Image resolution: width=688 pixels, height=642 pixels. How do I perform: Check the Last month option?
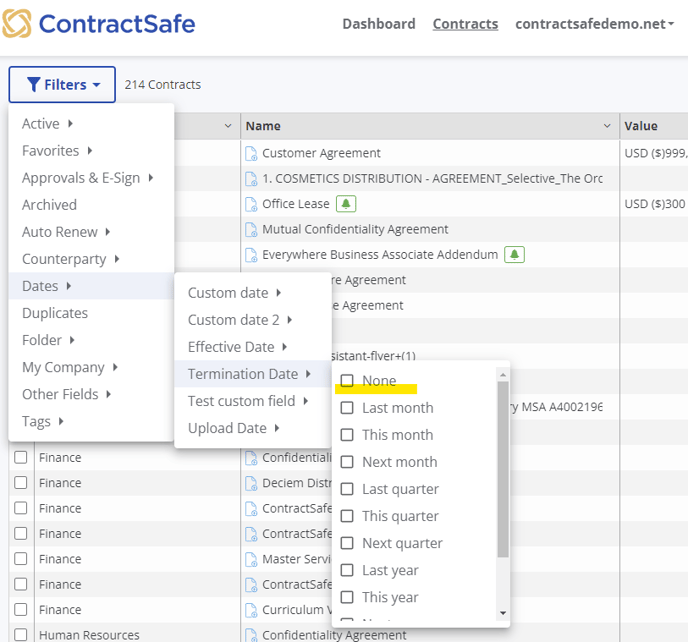[347, 408]
